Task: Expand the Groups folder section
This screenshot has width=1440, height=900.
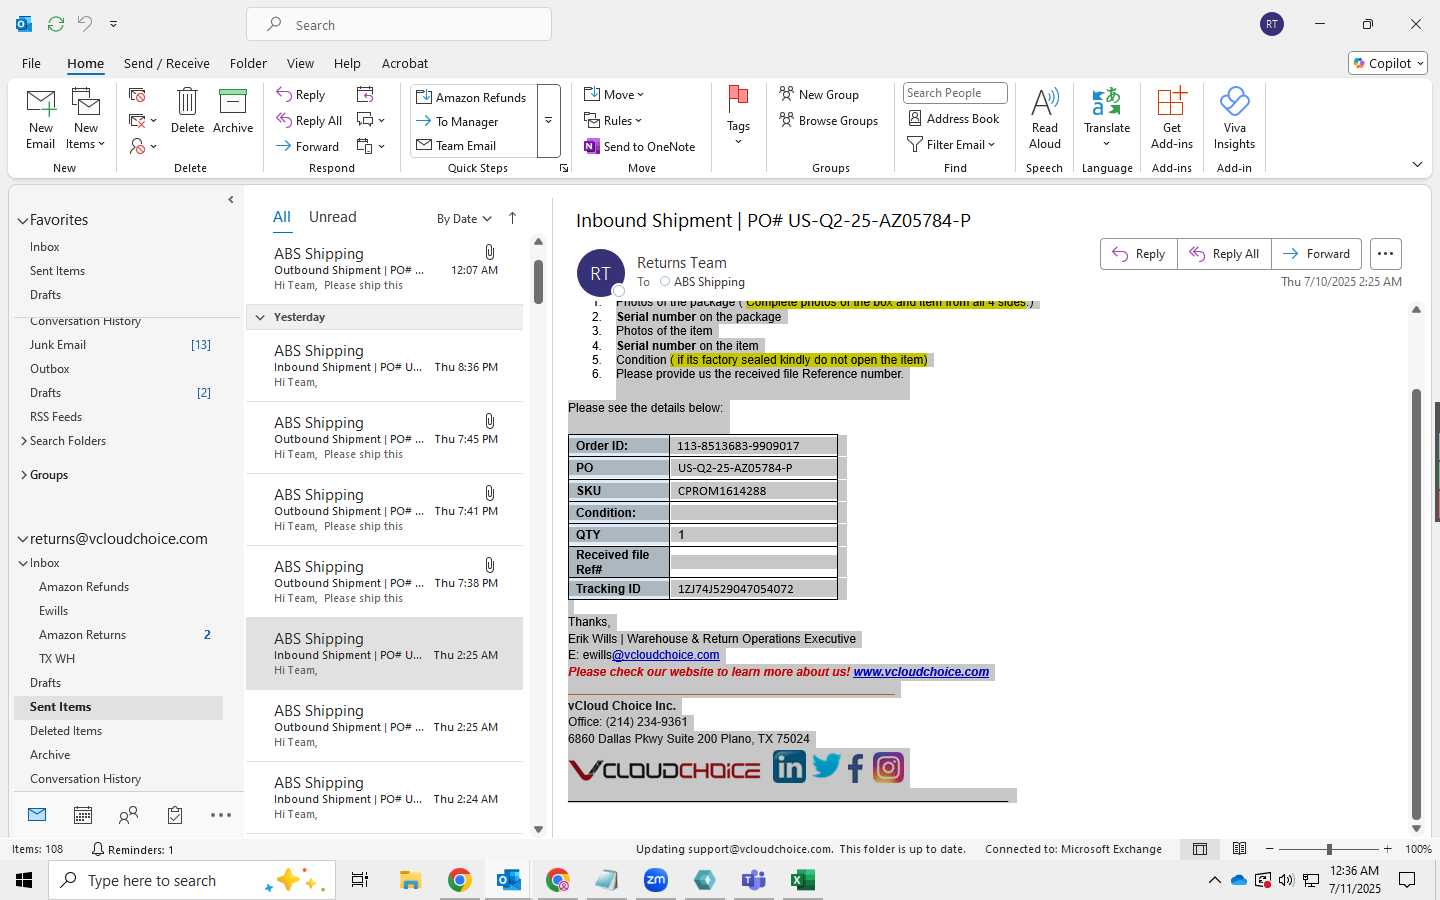Action: click(x=23, y=475)
